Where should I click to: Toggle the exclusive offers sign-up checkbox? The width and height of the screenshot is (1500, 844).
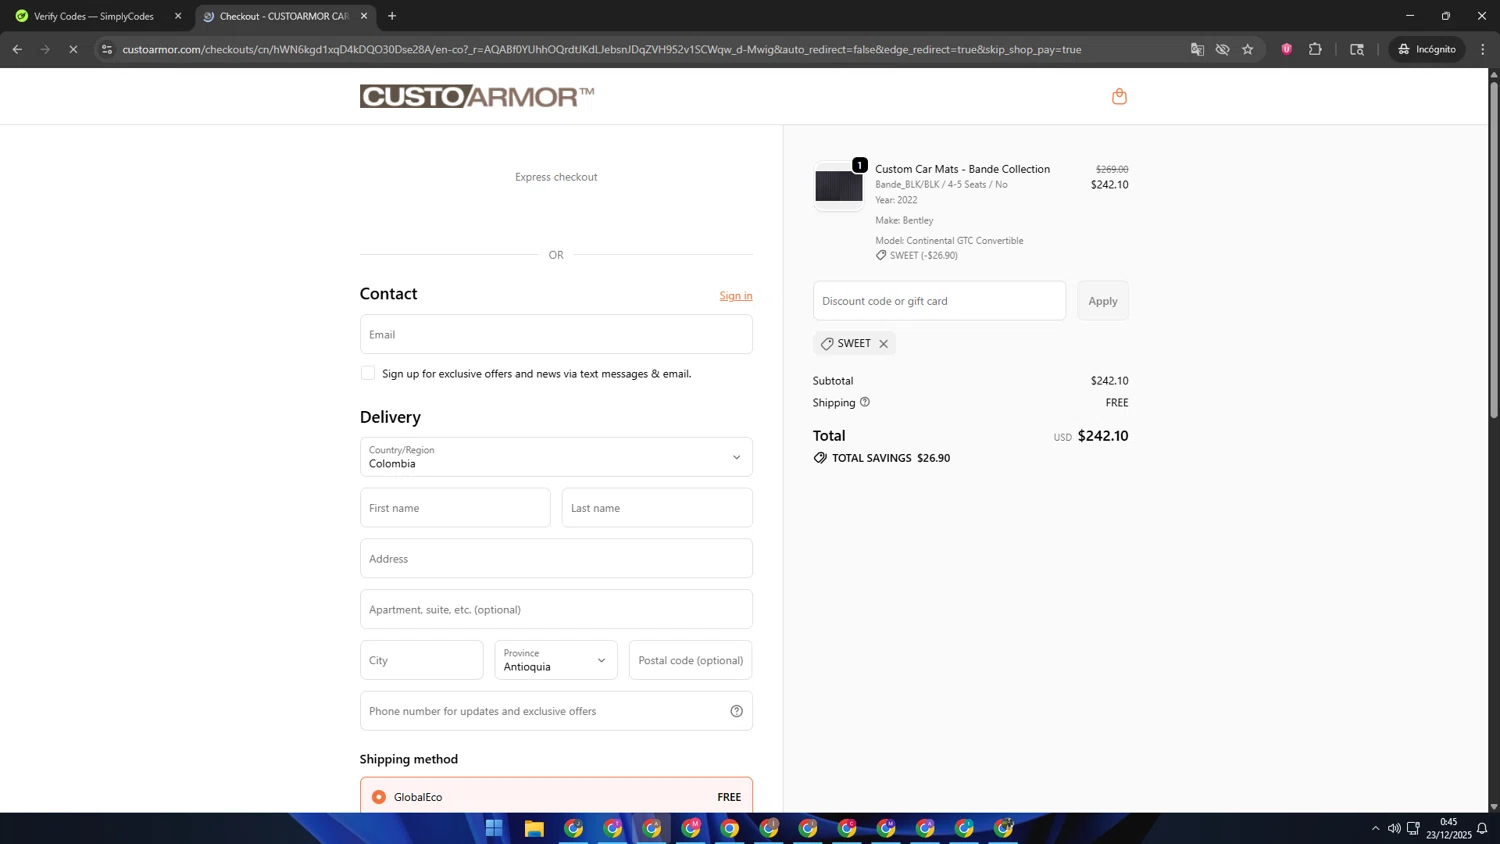click(x=368, y=373)
